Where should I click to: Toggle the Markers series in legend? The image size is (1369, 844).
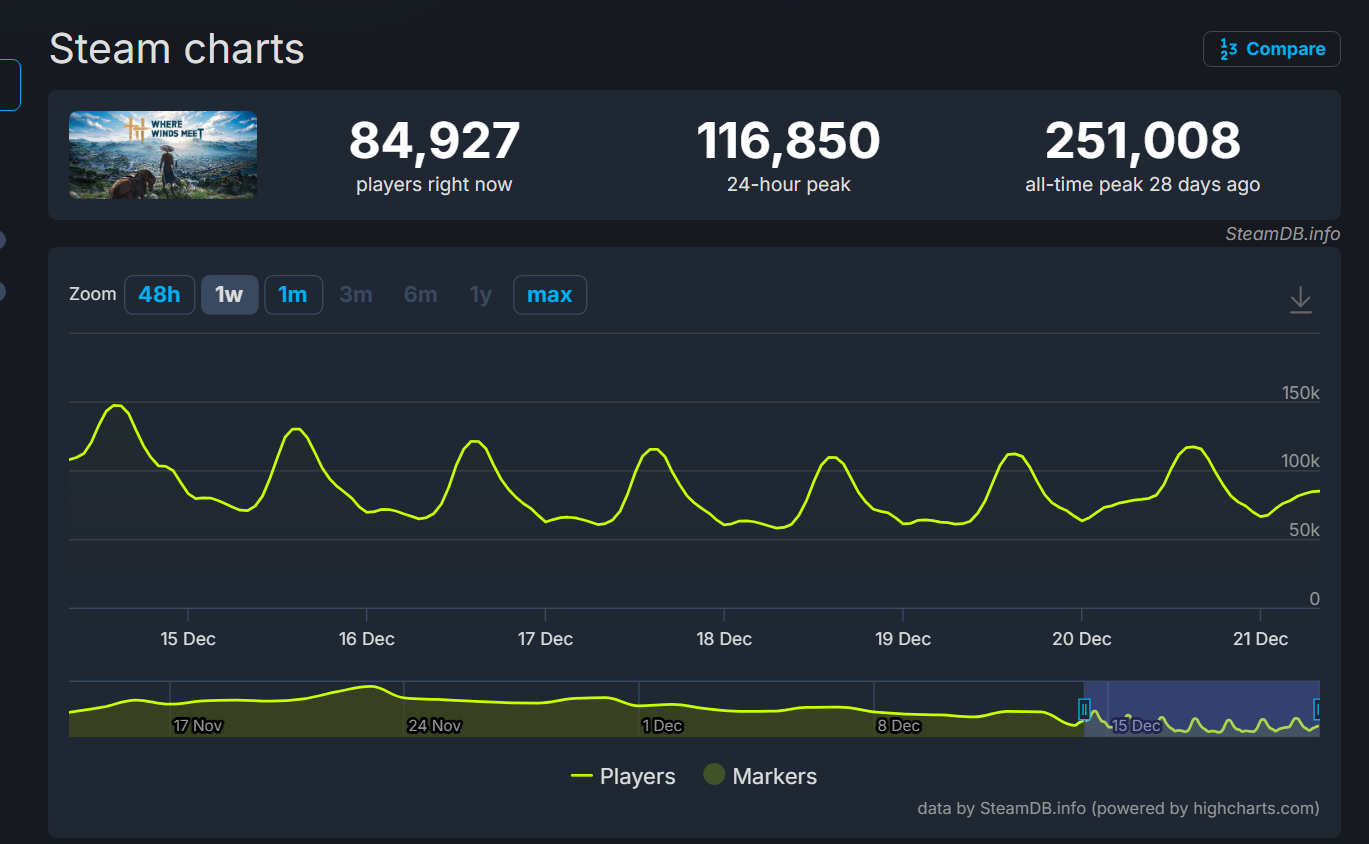pyautogui.click(x=760, y=776)
